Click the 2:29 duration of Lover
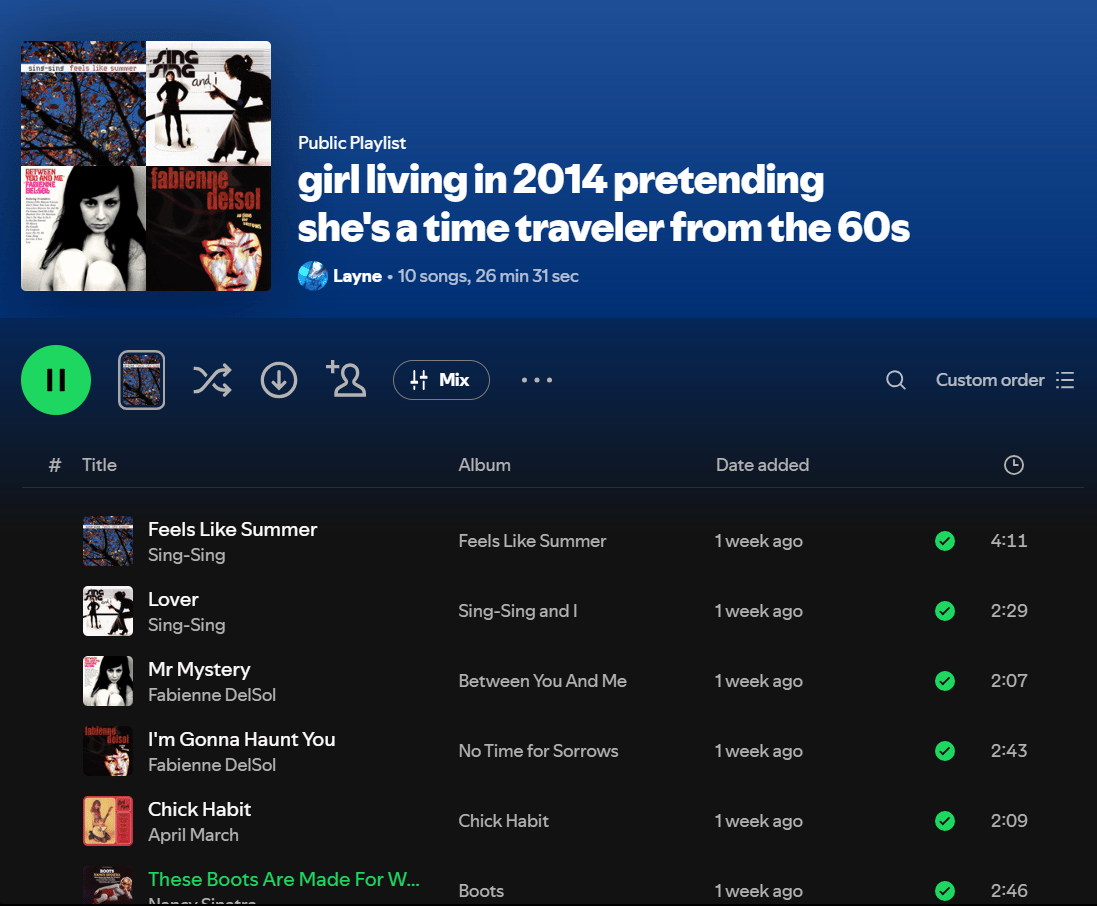 point(1009,611)
